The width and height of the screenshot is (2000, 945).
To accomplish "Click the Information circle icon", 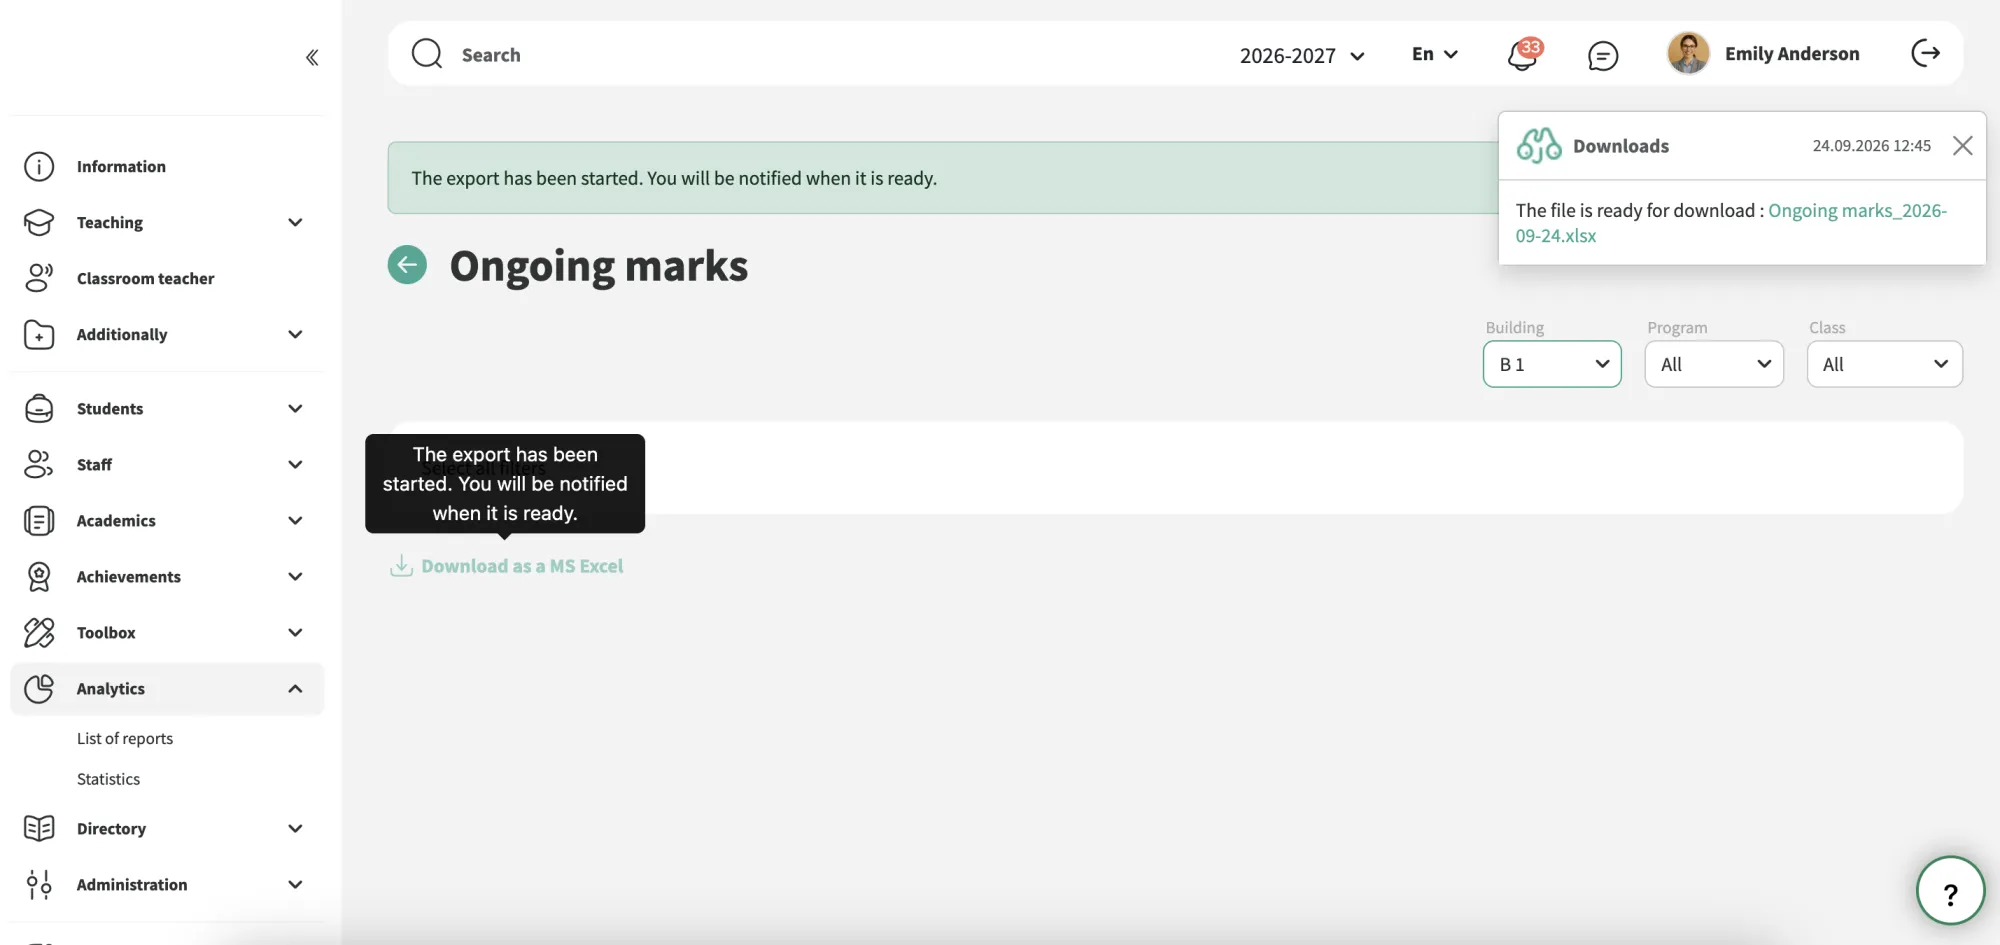I will pyautogui.click(x=39, y=166).
